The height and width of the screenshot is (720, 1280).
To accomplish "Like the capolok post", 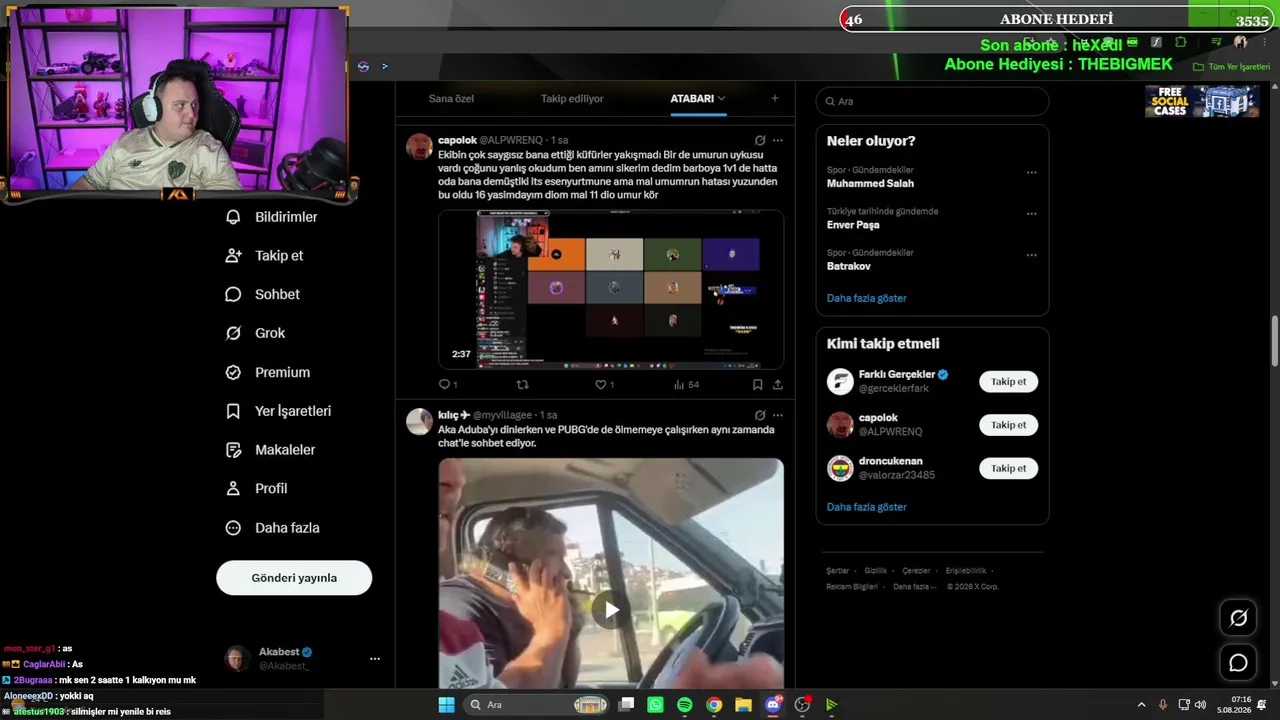I will point(604,384).
